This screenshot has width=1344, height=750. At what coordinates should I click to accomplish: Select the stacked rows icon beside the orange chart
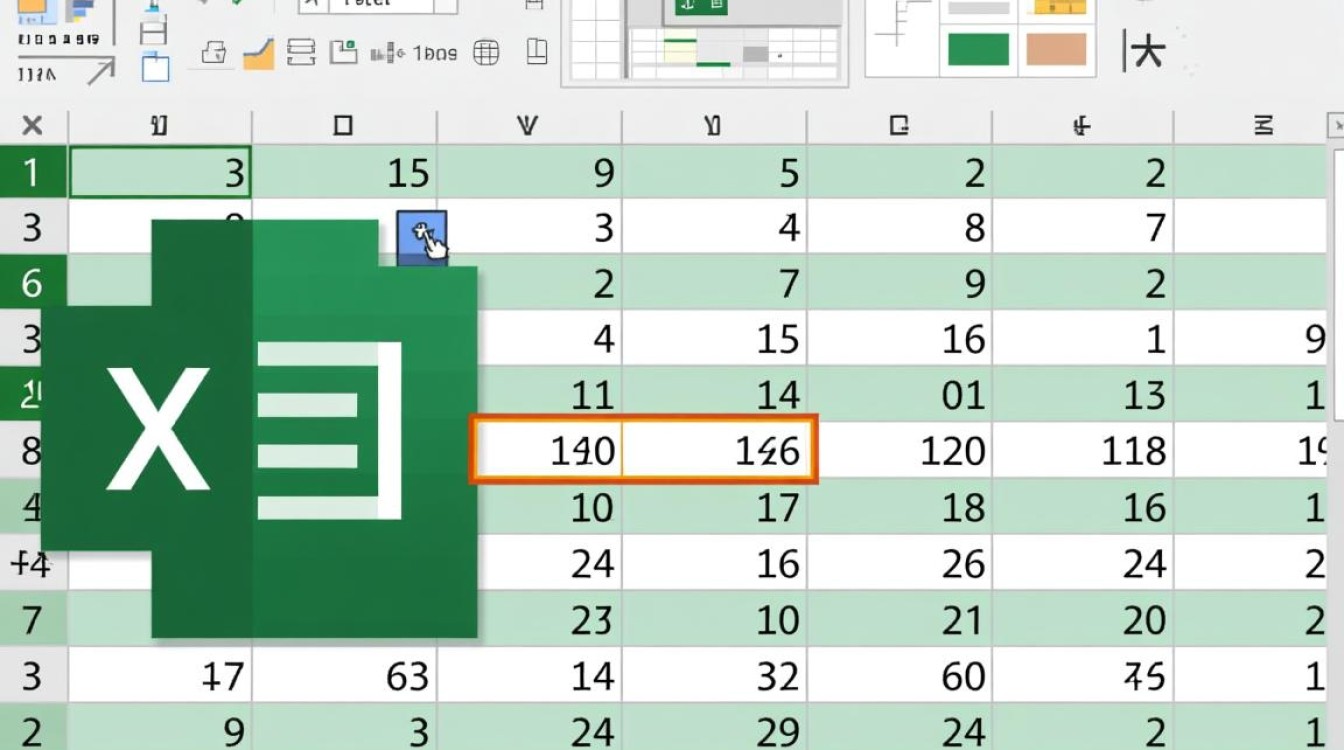click(301, 52)
